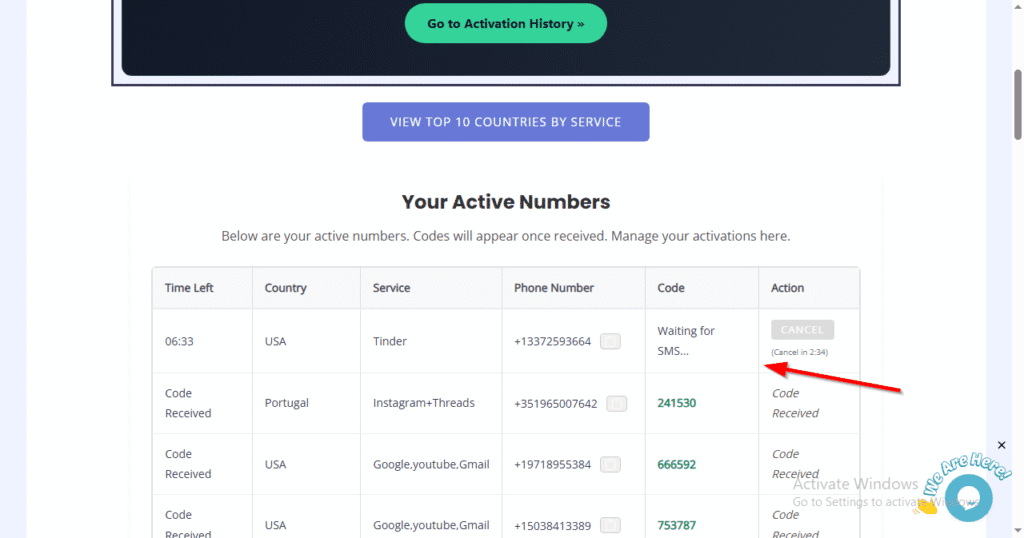
Task: Dismiss the chat widget with X
Action: (1002, 445)
